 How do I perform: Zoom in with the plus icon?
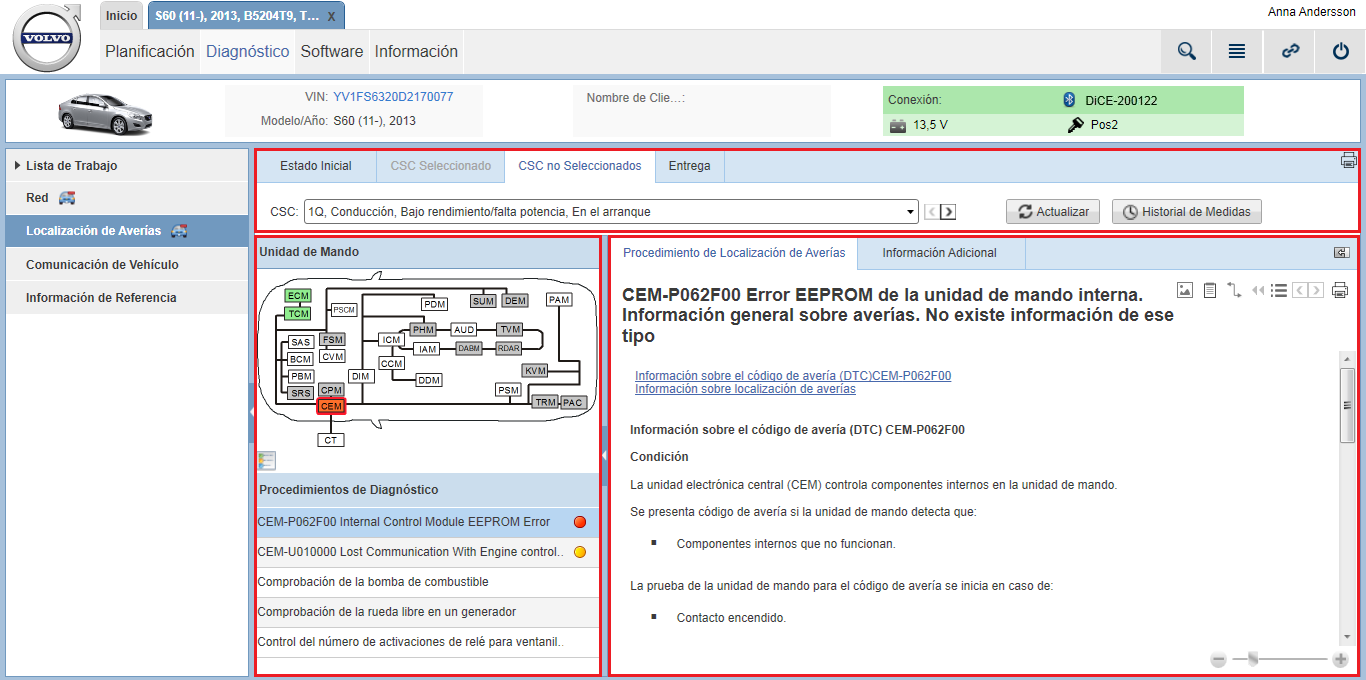pos(1341,659)
